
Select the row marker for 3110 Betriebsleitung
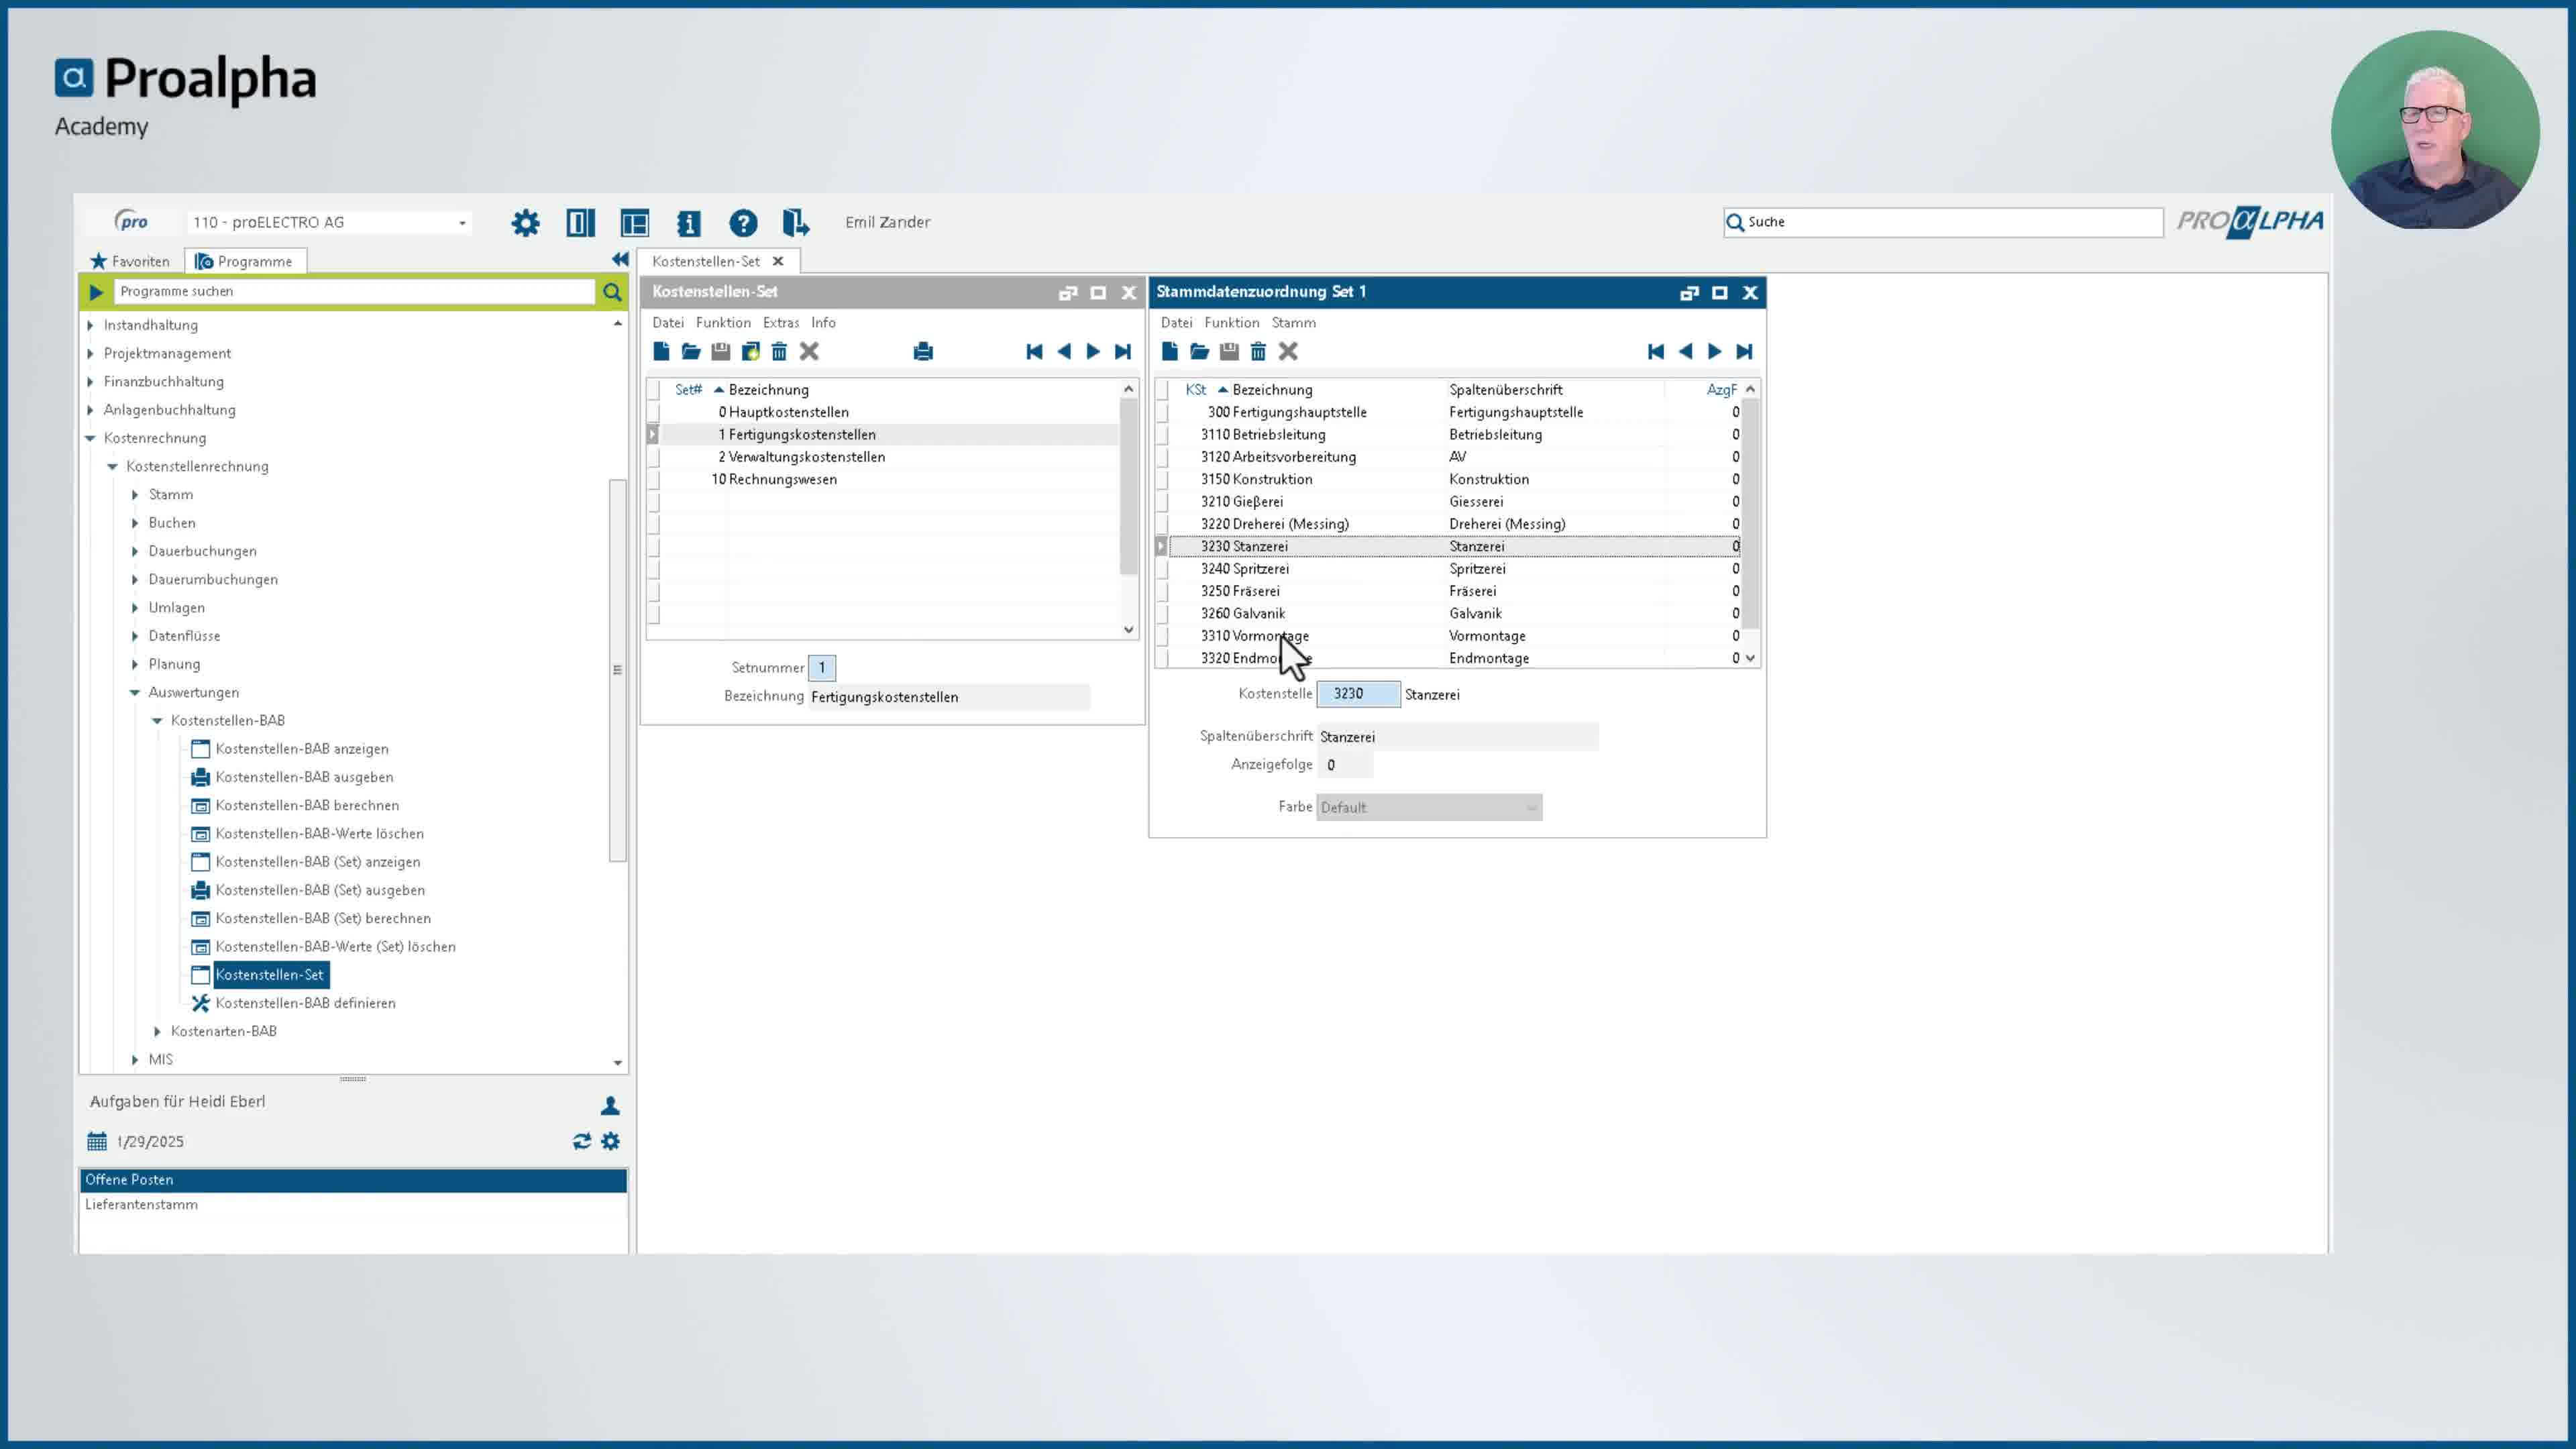(x=1162, y=434)
